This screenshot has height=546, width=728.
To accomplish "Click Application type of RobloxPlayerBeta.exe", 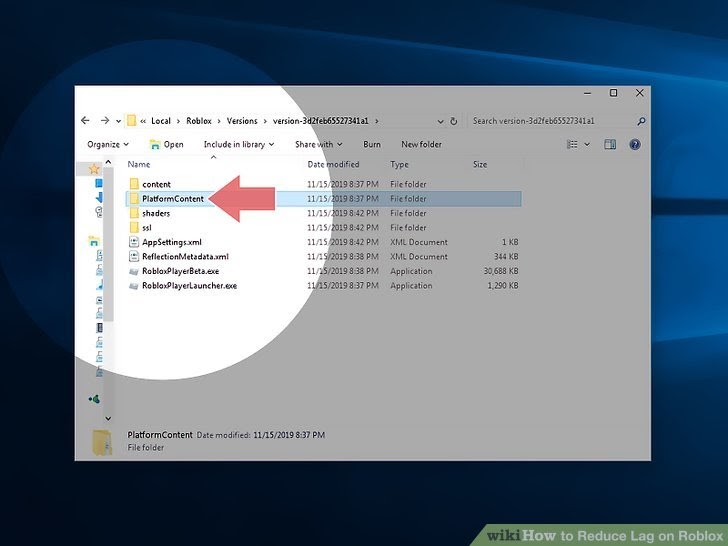I will (x=411, y=271).
